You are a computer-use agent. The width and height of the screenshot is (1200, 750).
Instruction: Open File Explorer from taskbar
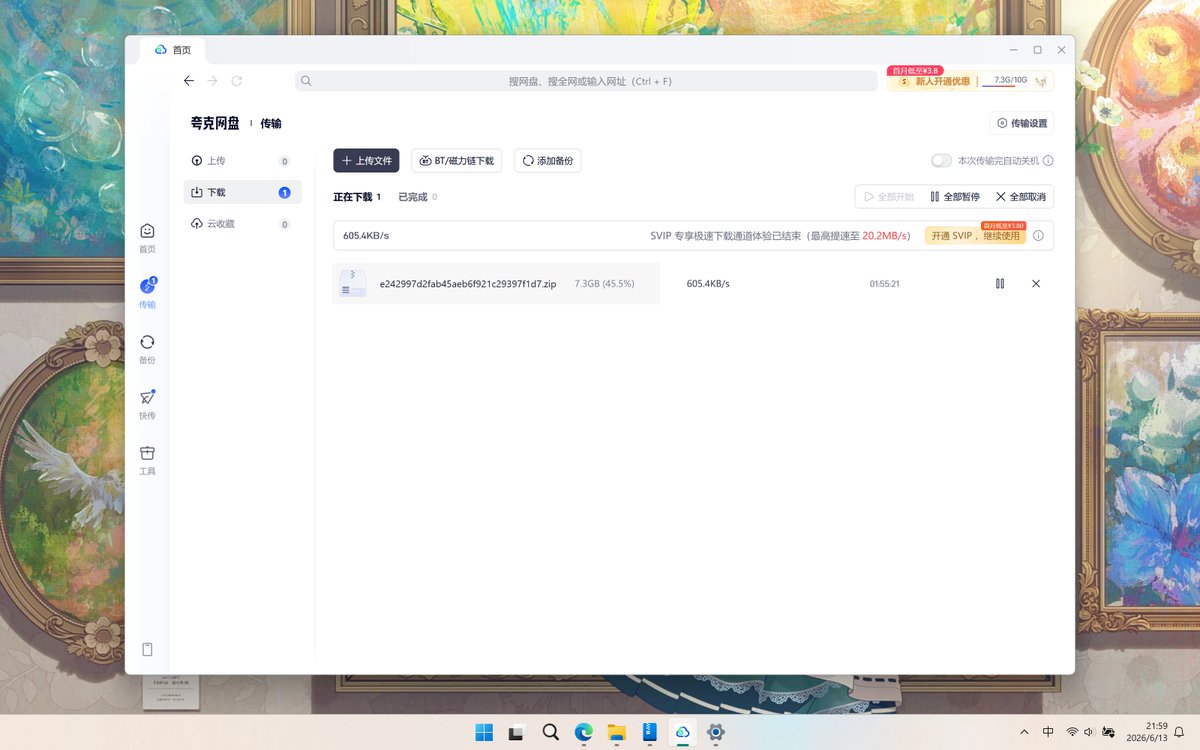tap(617, 732)
